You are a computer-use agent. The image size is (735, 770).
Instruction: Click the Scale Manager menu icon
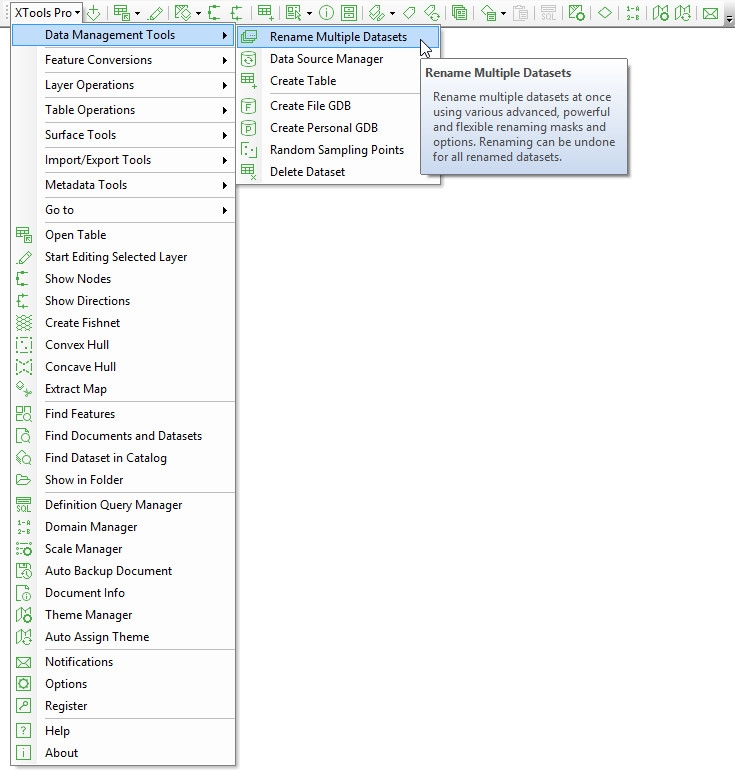(24, 549)
